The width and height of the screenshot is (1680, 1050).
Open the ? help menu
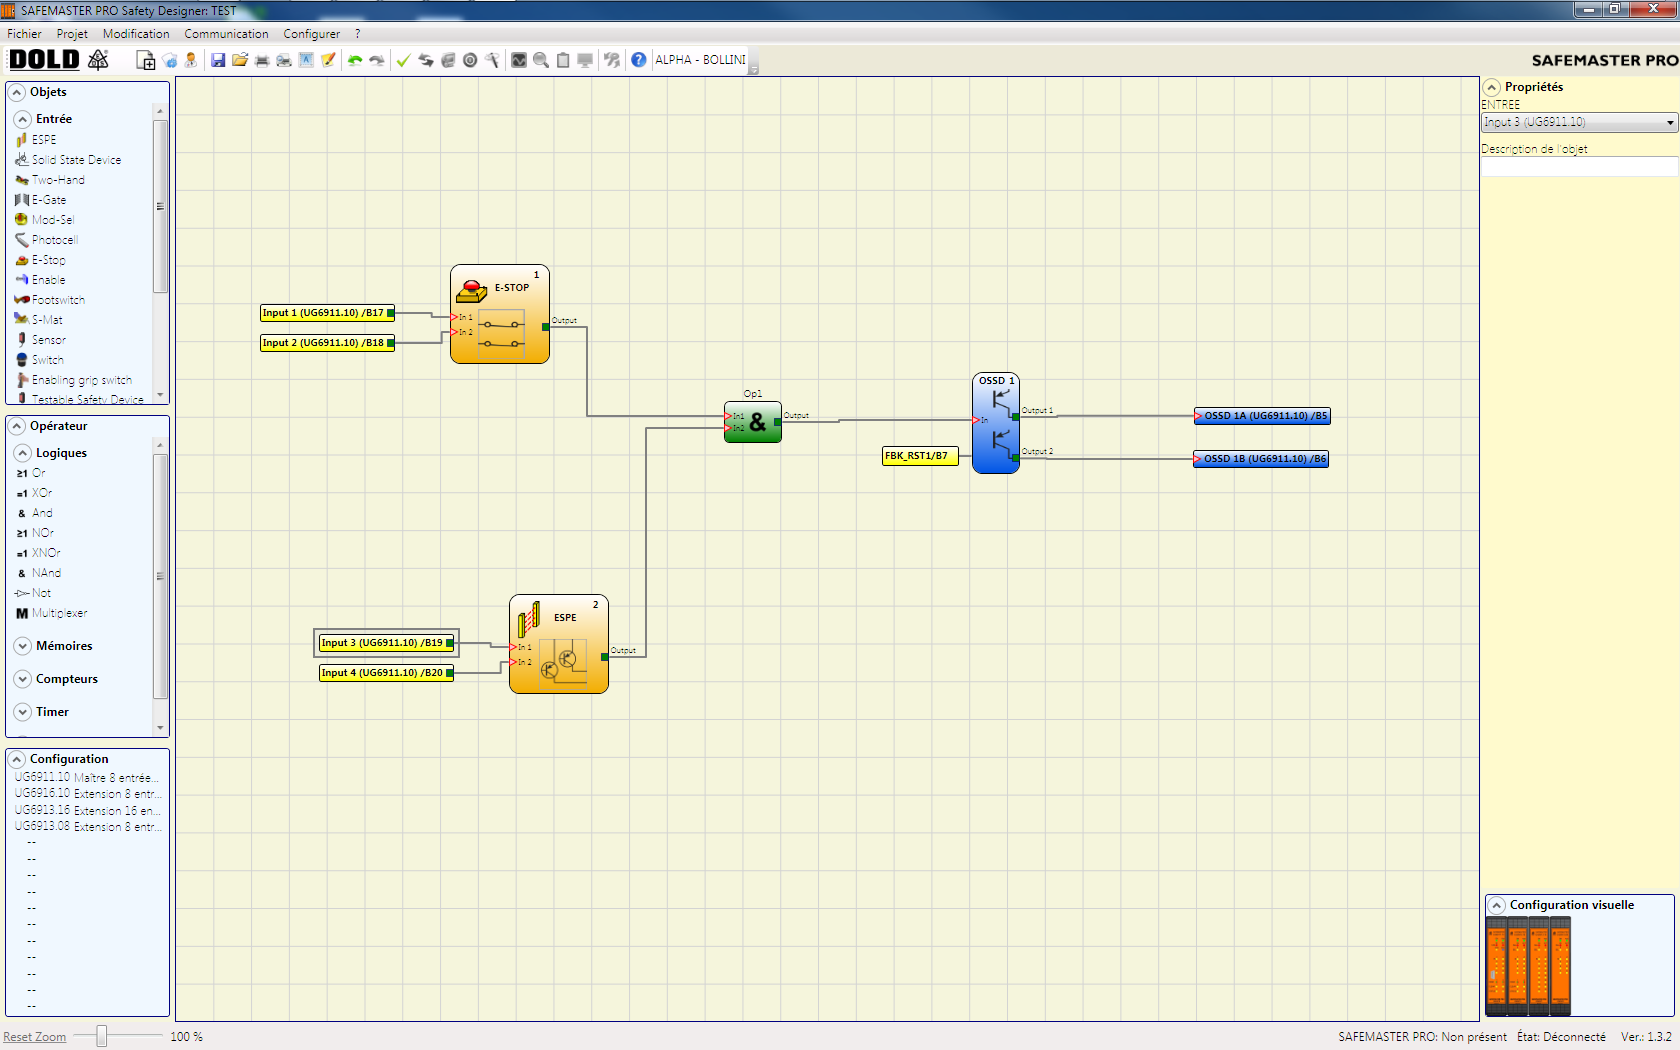coord(358,34)
